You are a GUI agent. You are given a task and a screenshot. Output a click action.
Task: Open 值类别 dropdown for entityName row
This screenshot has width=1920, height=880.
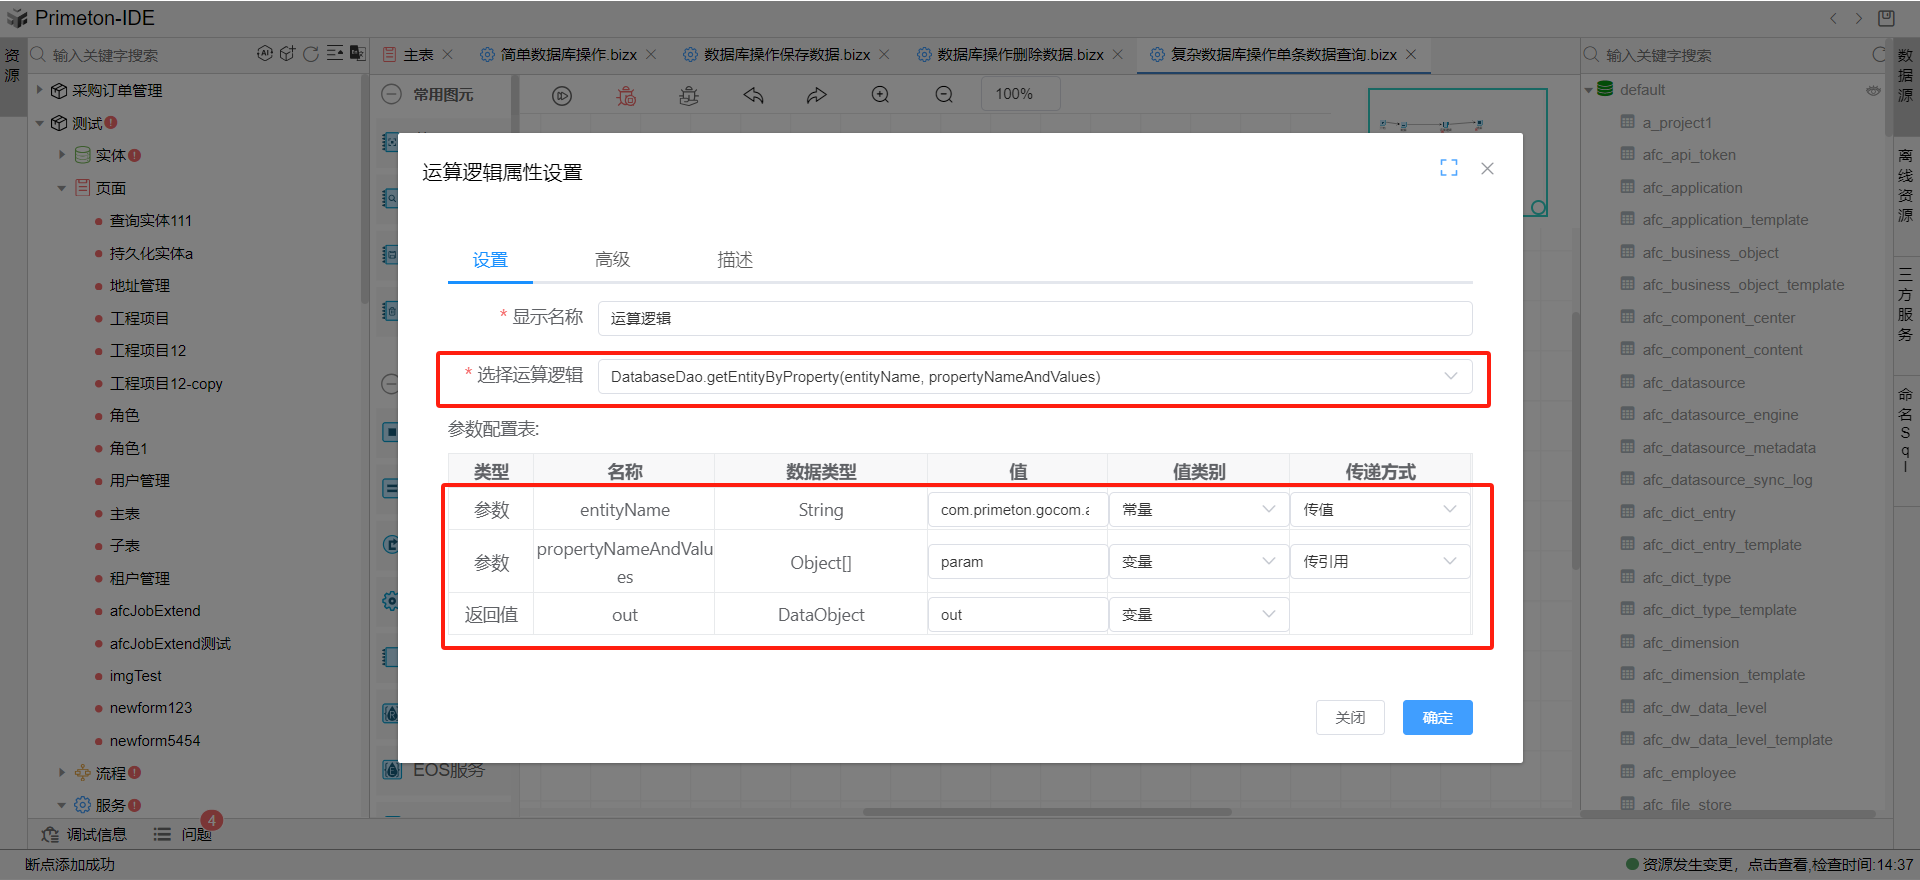tap(1197, 510)
